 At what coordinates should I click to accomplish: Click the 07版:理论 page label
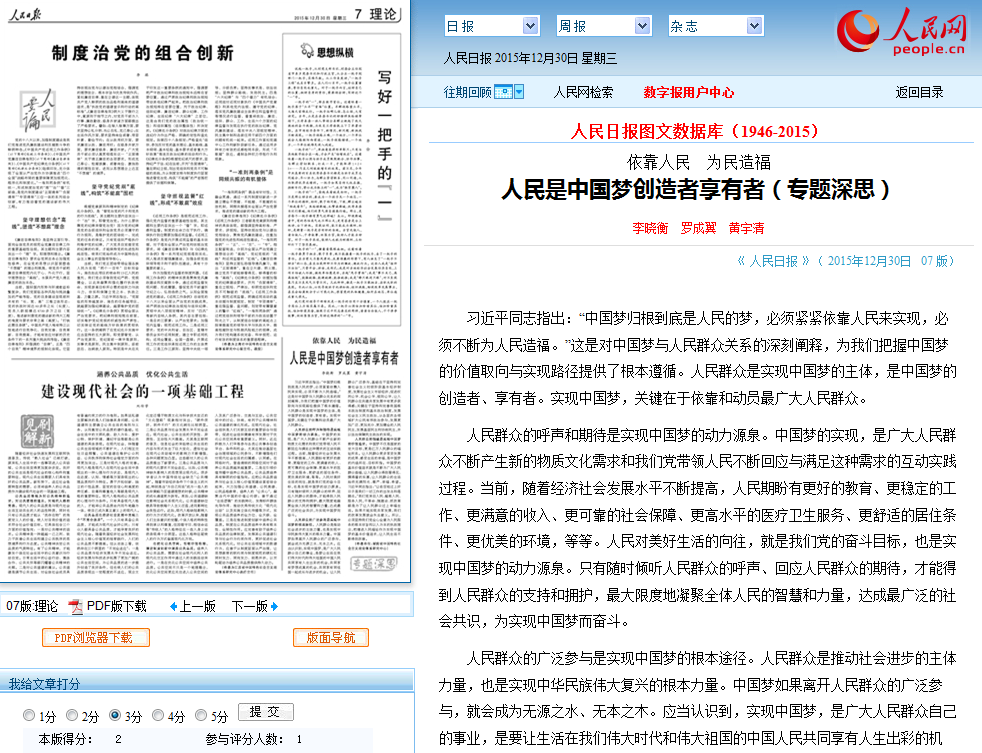(32, 606)
